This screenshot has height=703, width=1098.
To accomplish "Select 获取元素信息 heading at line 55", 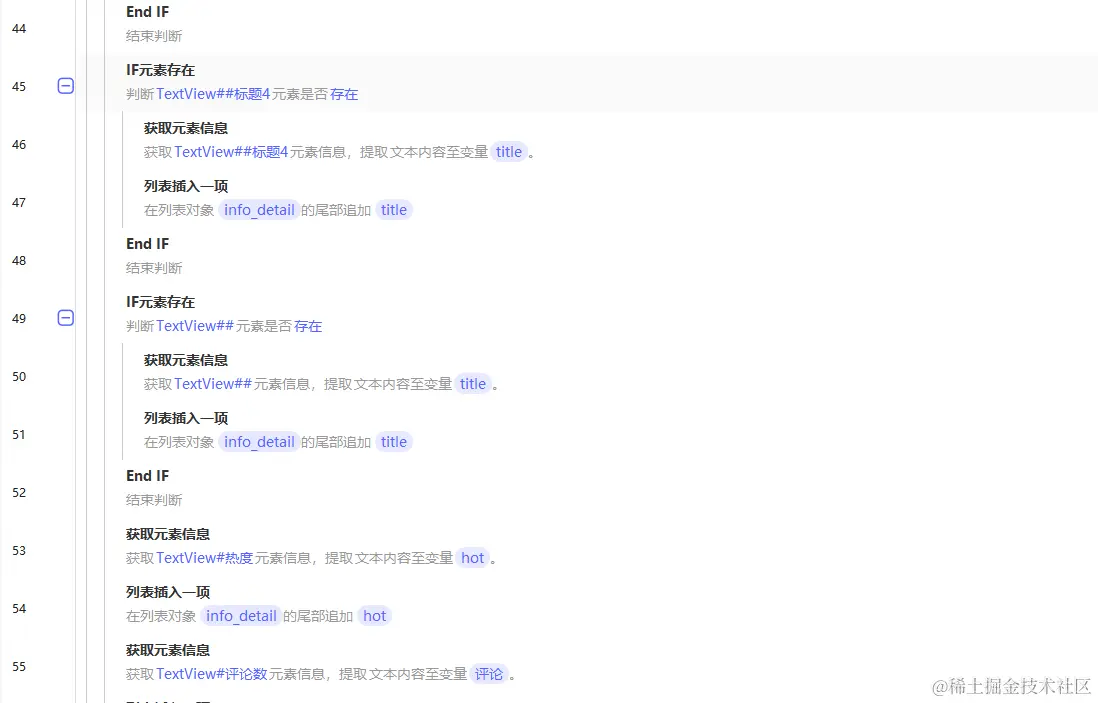I will (168, 650).
